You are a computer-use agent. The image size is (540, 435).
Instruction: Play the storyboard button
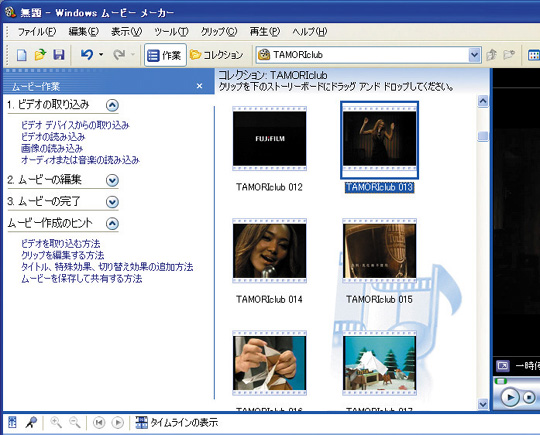117,423
